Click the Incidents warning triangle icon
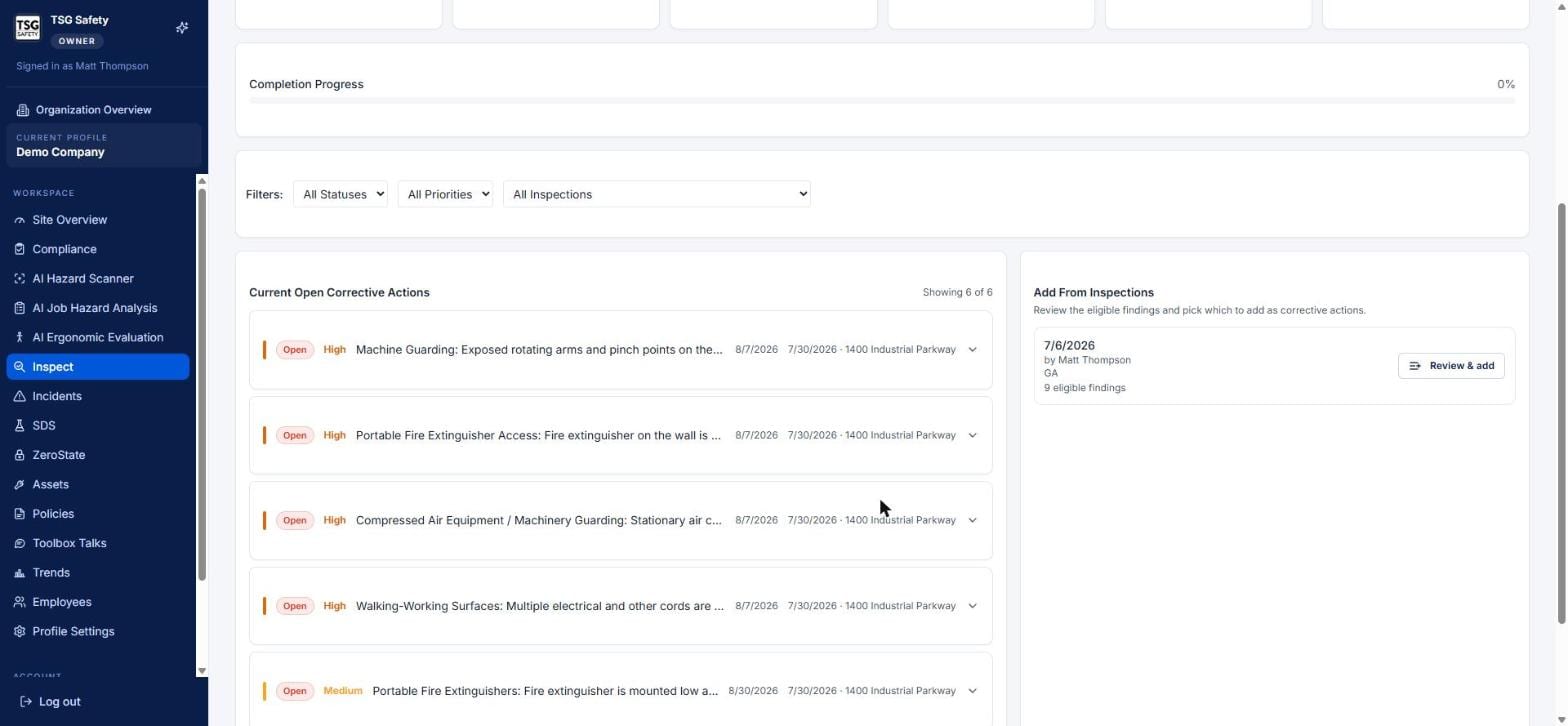The height and width of the screenshot is (726, 1568). tap(20, 396)
